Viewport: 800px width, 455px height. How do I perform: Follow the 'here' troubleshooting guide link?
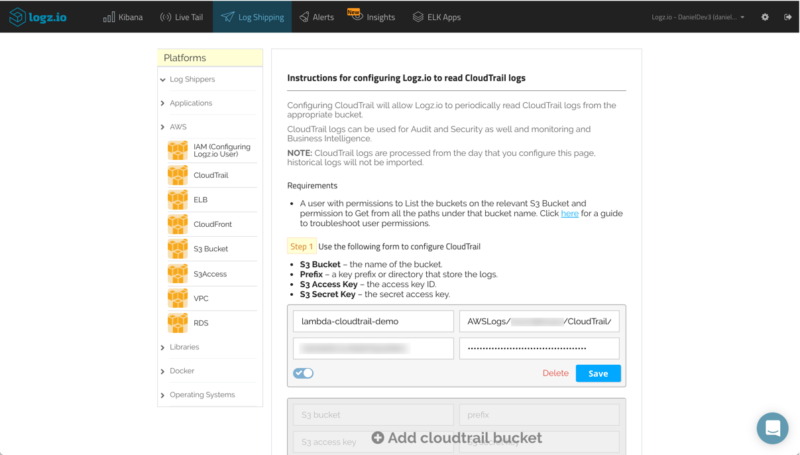569,214
